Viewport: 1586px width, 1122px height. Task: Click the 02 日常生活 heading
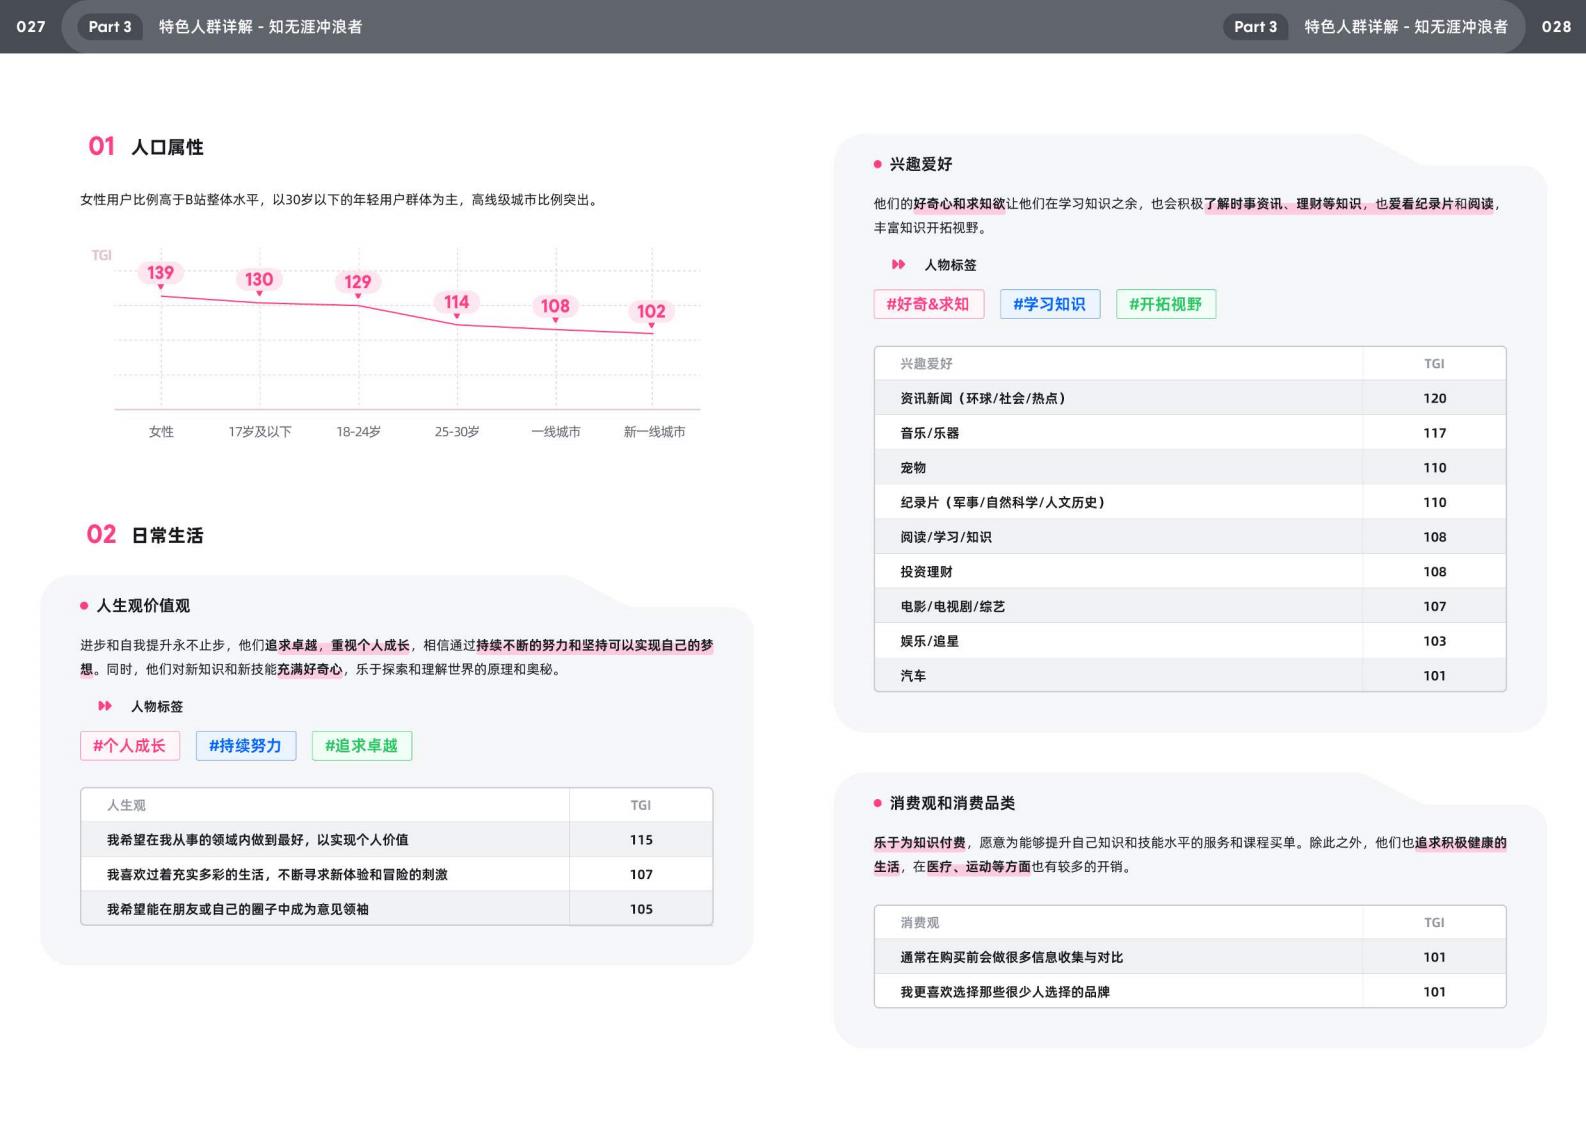(145, 535)
